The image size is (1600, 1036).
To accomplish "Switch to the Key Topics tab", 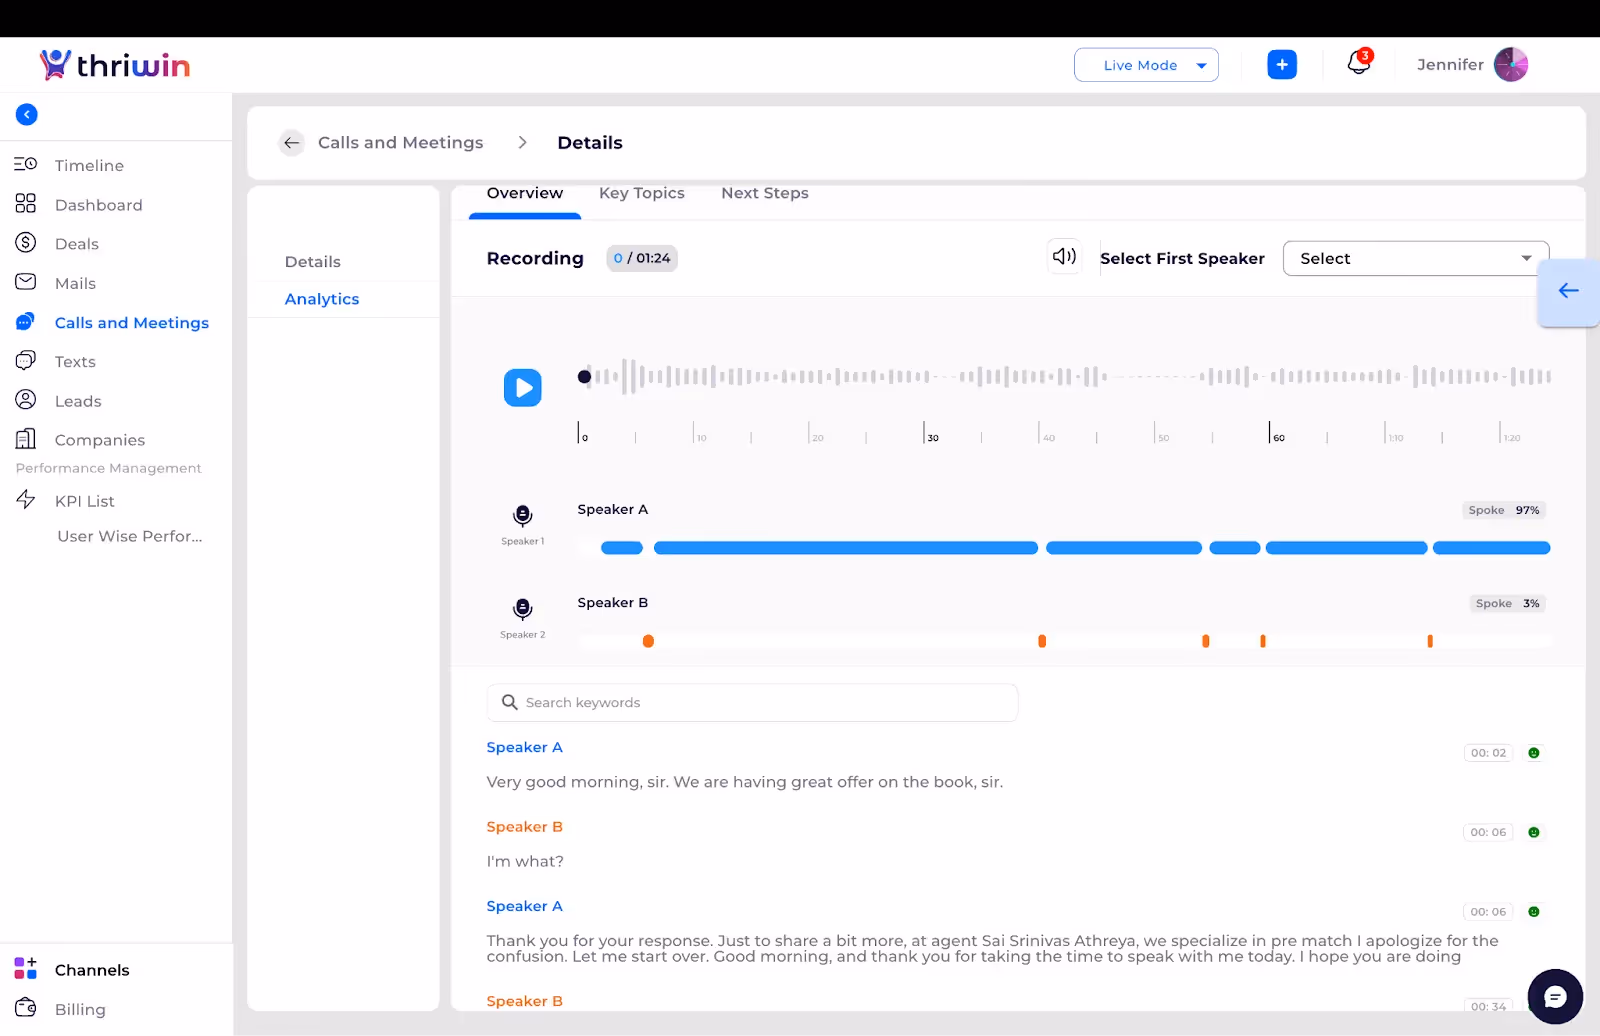I will [x=642, y=193].
